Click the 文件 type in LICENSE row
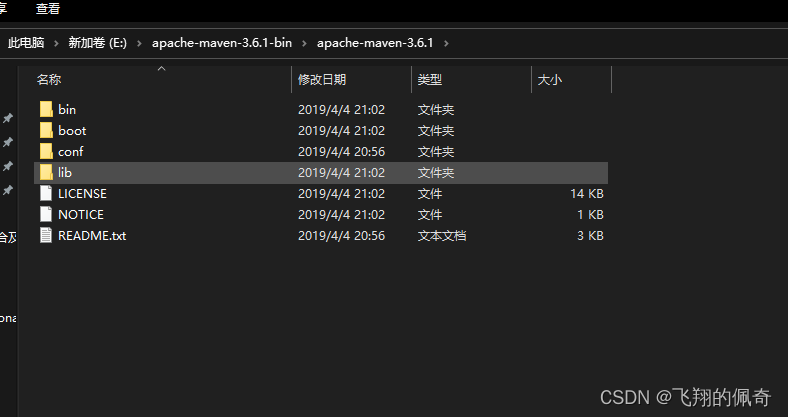The width and height of the screenshot is (788, 417). click(430, 193)
